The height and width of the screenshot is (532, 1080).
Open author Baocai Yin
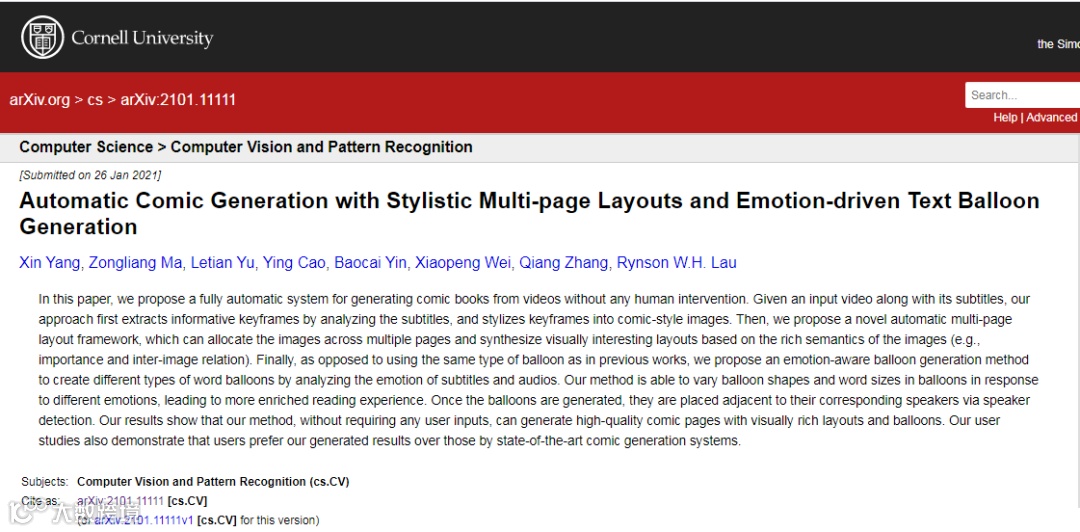click(371, 263)
